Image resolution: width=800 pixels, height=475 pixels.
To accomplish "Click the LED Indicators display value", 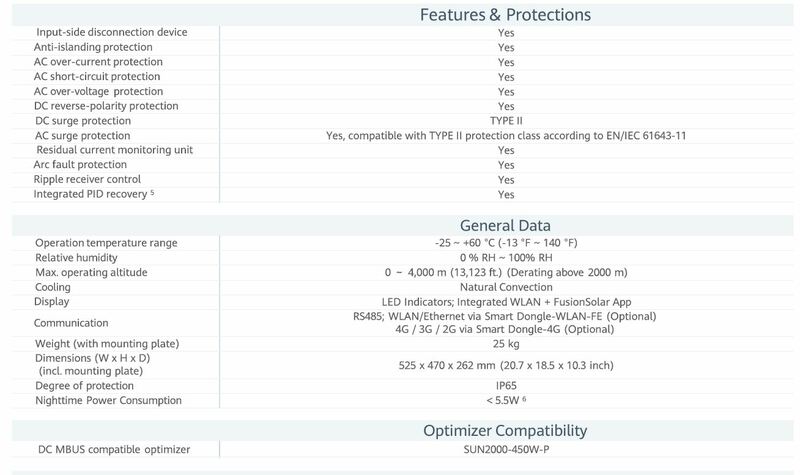I will [x=505, y=302].
